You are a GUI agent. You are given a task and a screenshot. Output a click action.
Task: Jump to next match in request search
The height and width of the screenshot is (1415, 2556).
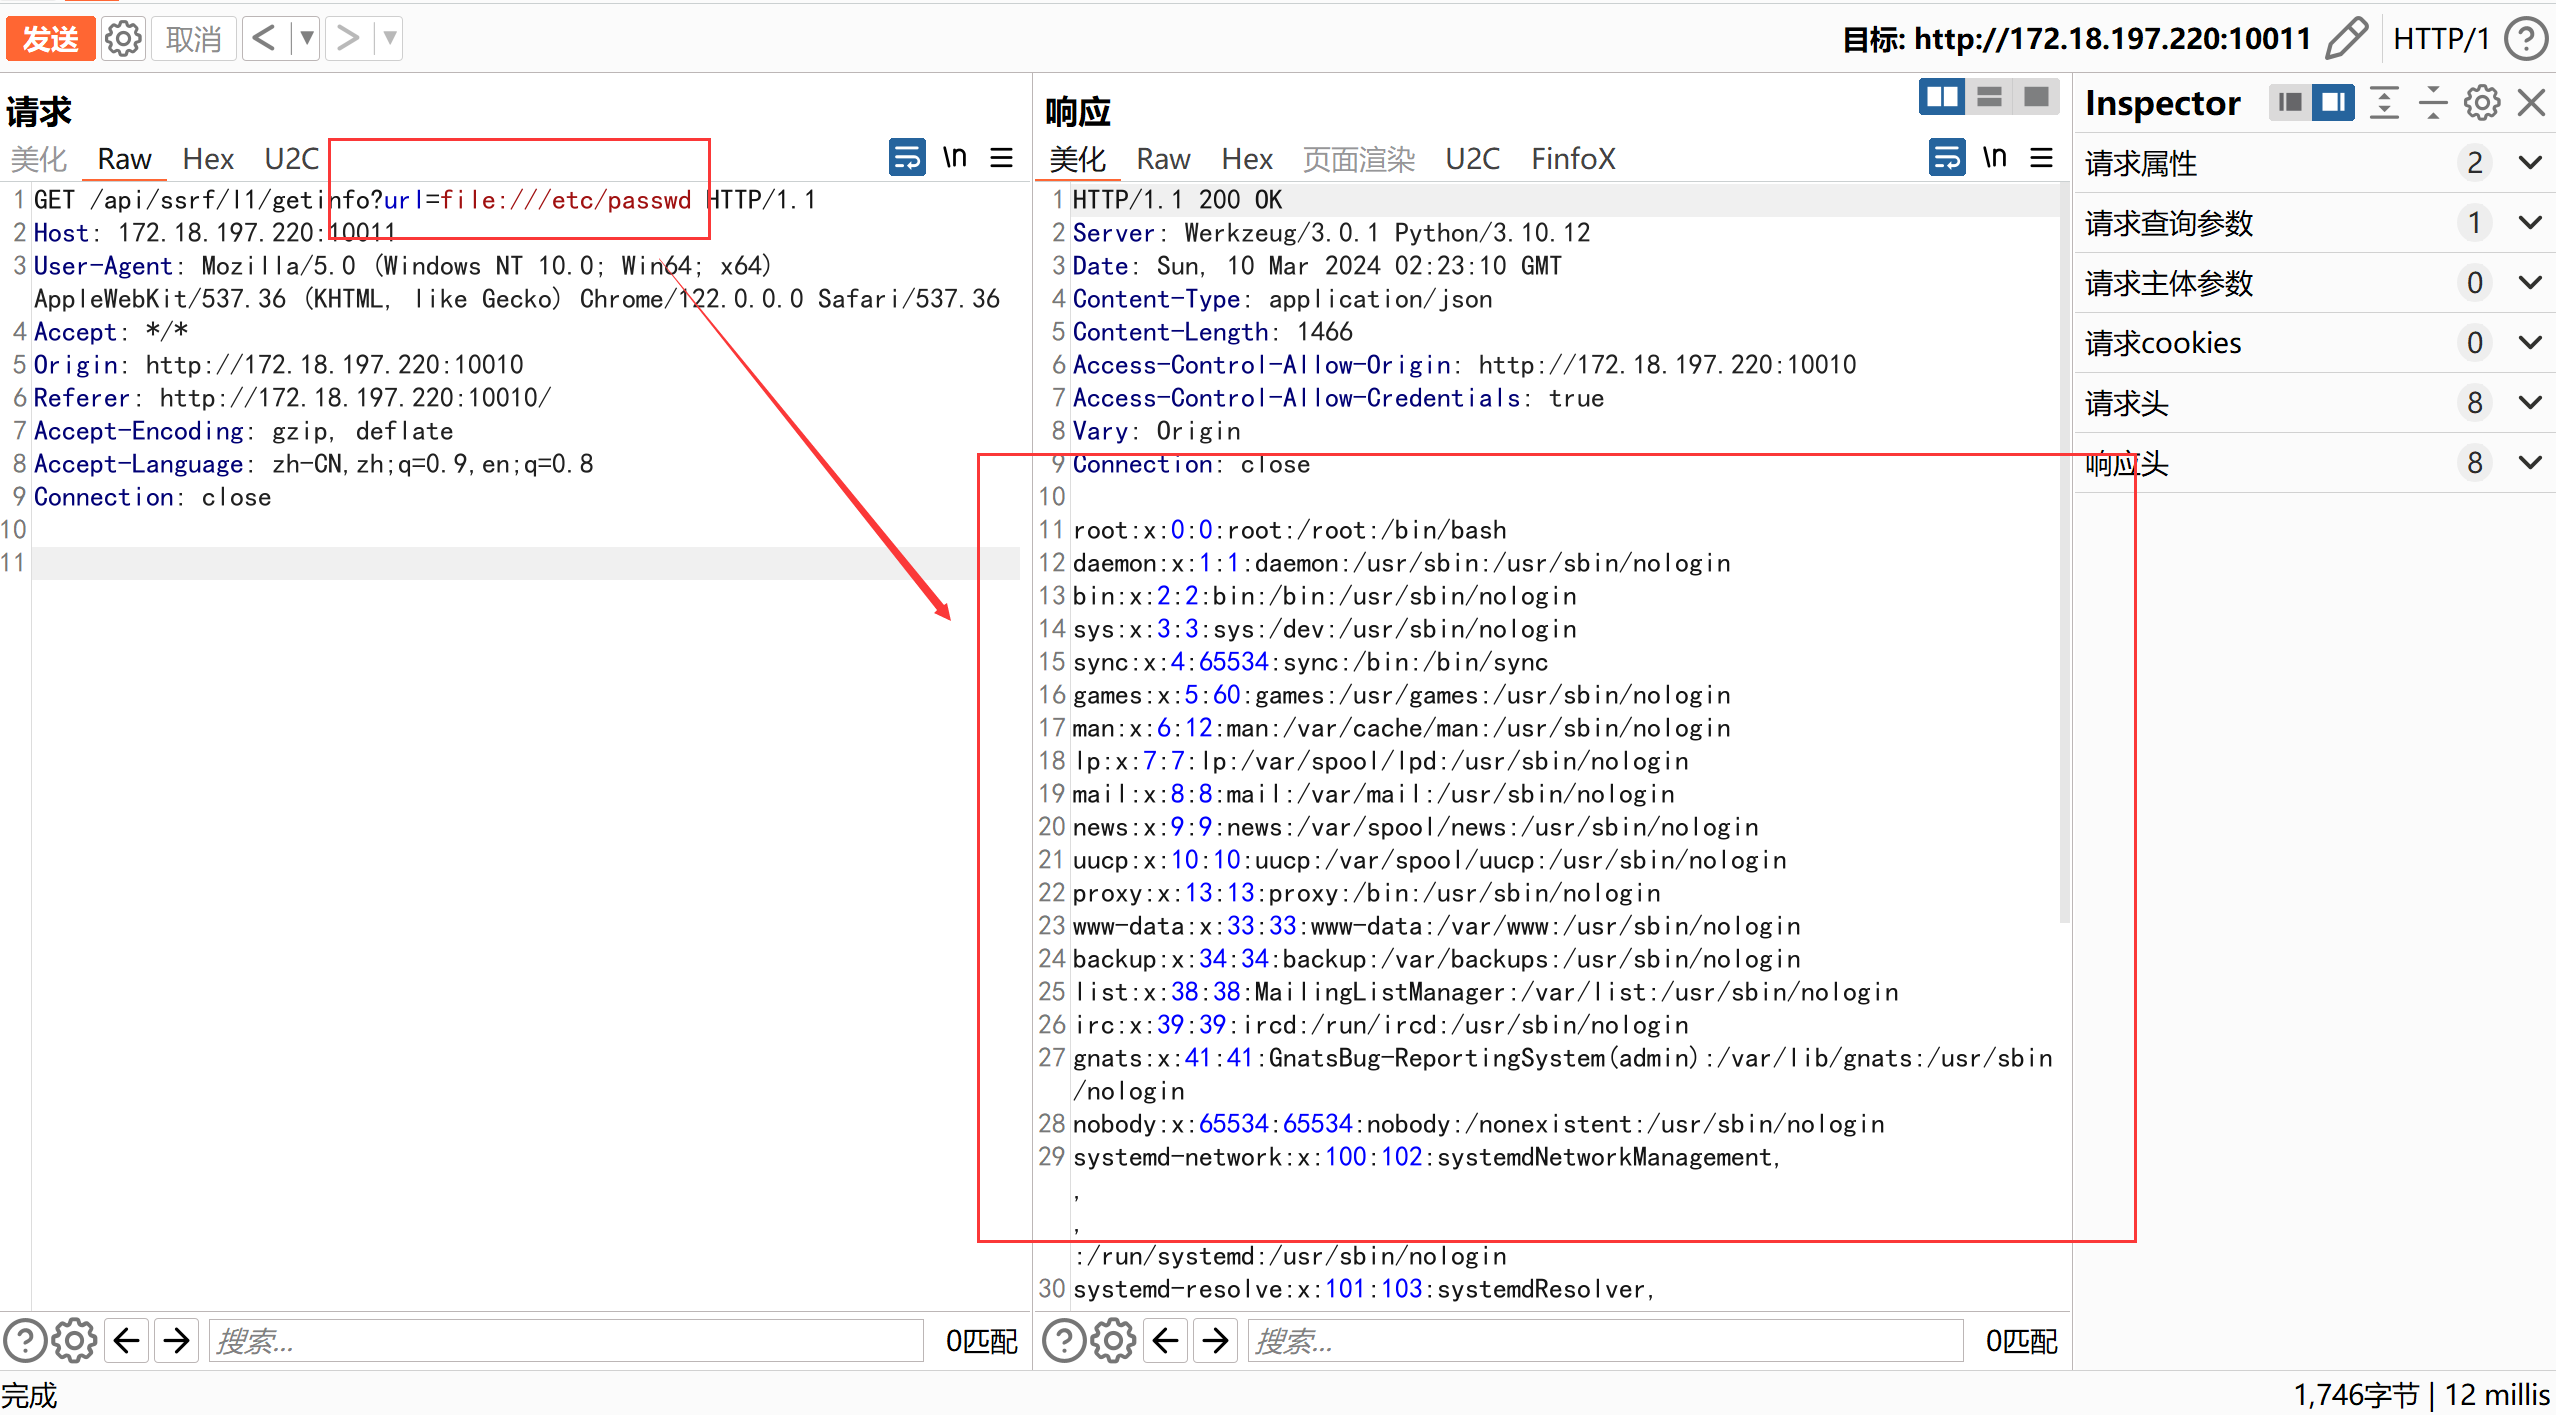tap(176, 1341)
